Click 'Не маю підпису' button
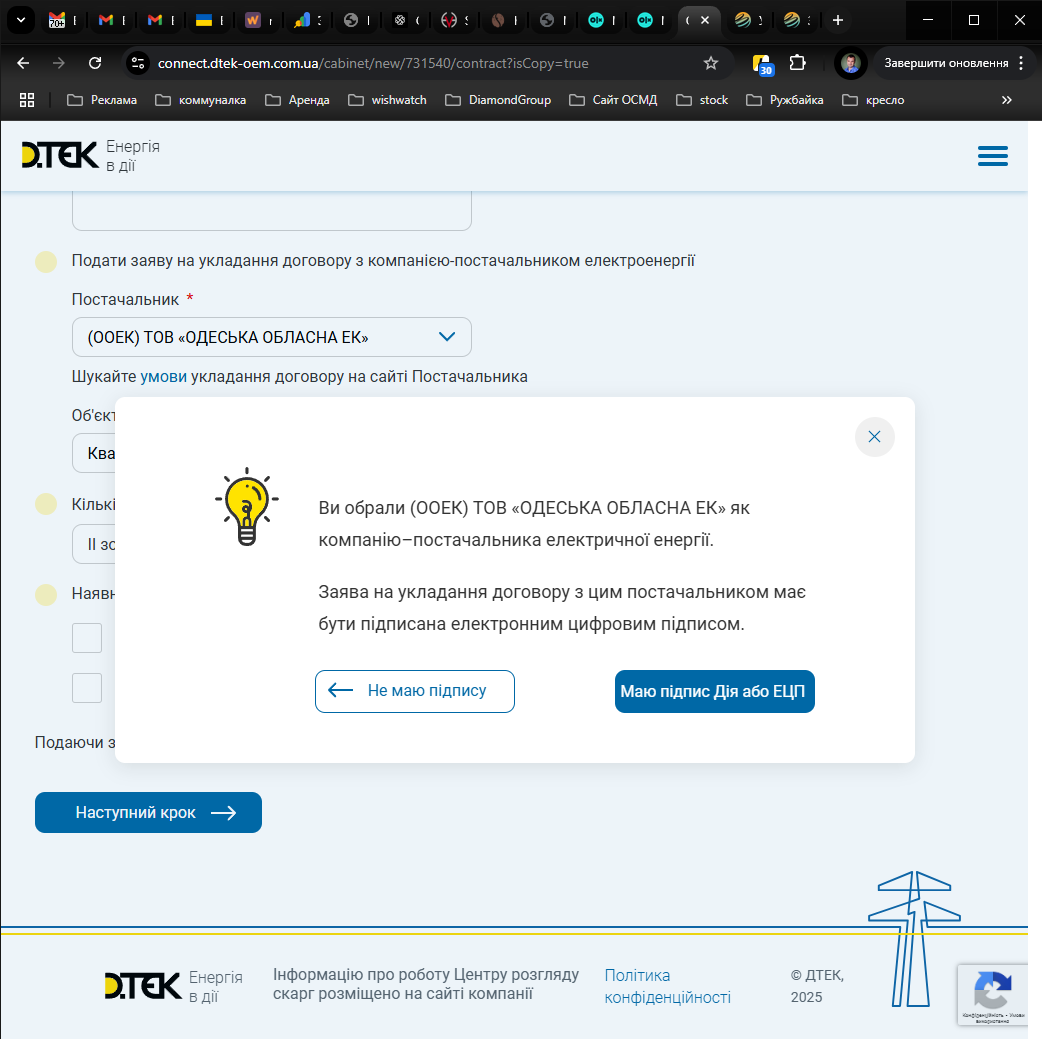The width and height of the screenshot is (1042, 1039). [x=415, y=691]
